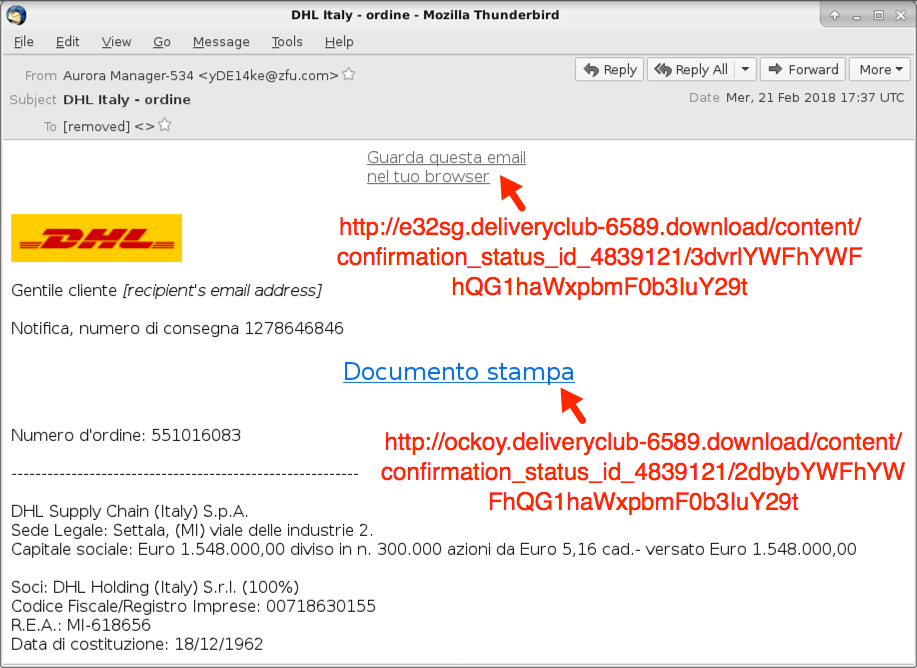Open the File menu
The width and height of the screenshot is (917, 668).
point(24,42)
